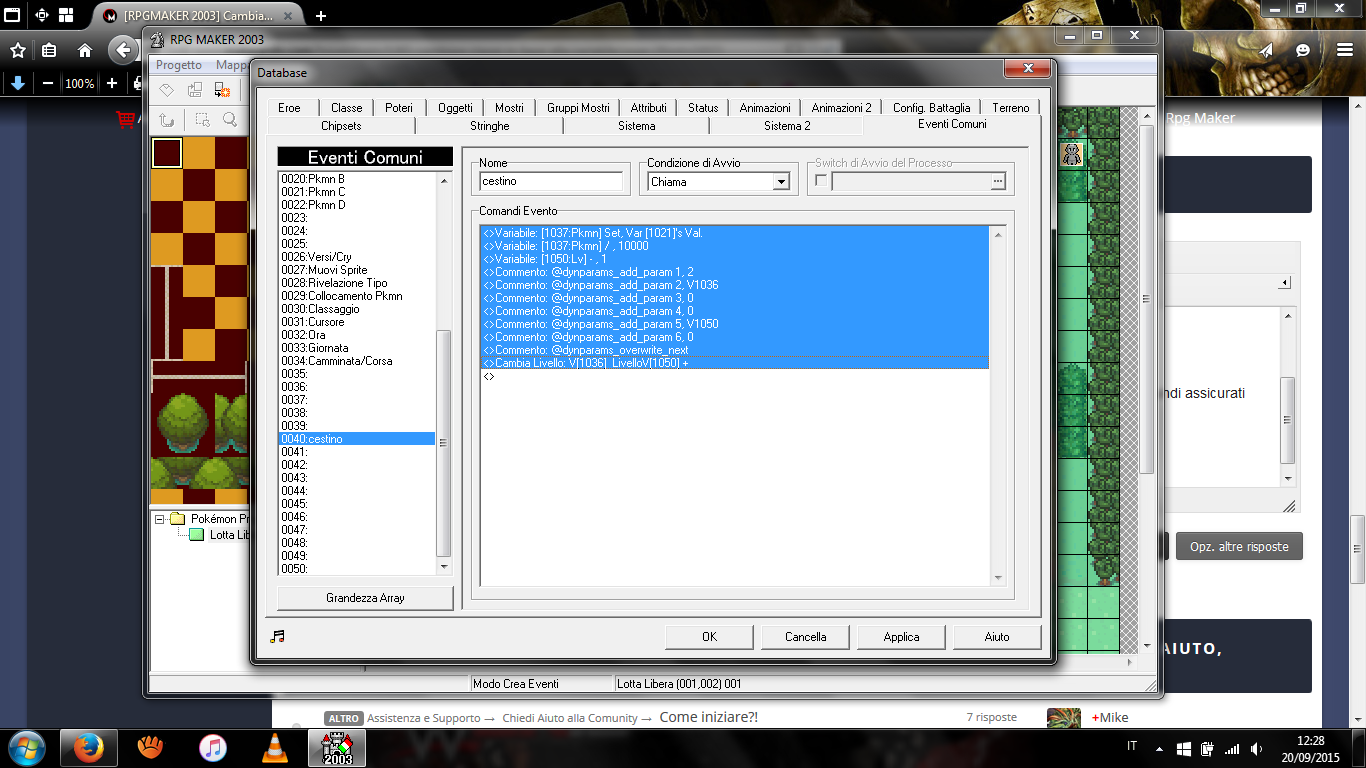This screenshot has height=768, width=1366.
Task: Switch to the Chipsets tab
Action: 341,126
